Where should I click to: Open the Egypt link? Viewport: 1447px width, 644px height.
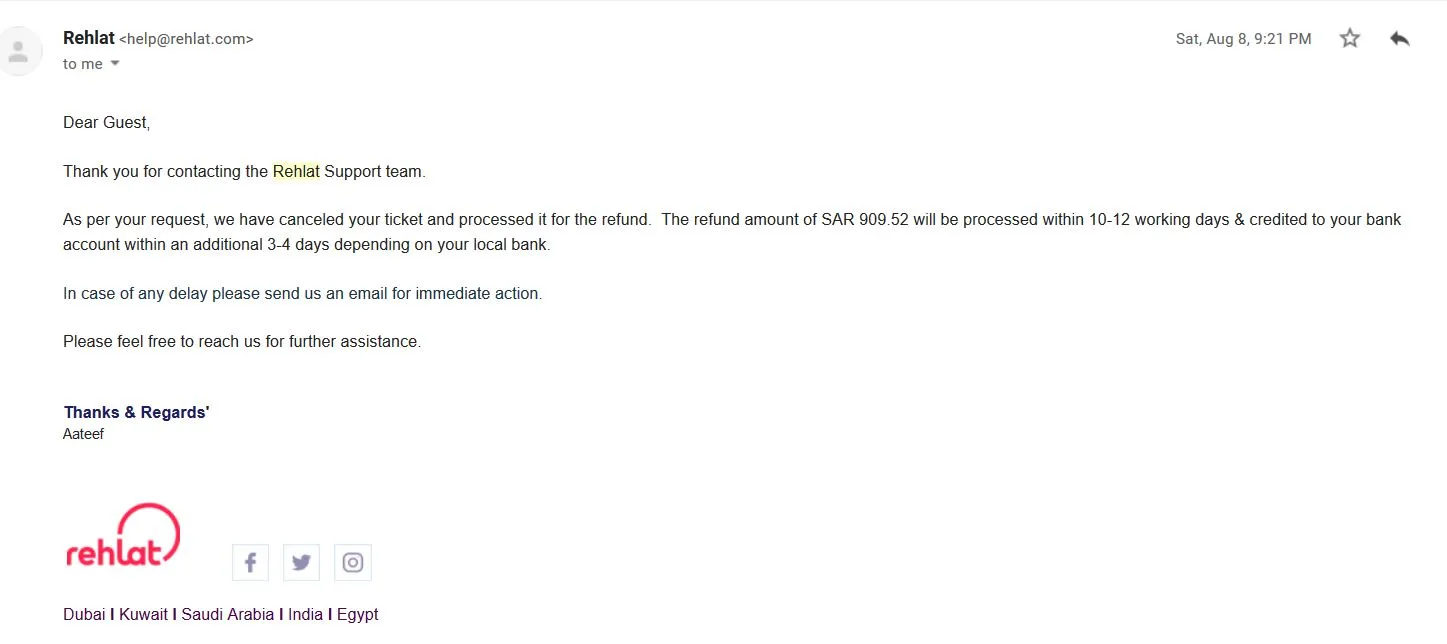357,614
